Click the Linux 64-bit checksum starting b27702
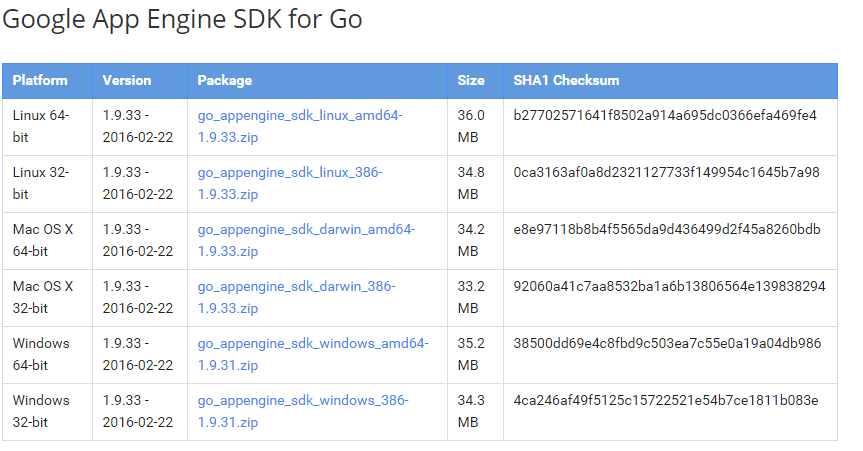863x451 pixels. pos(665,116)
